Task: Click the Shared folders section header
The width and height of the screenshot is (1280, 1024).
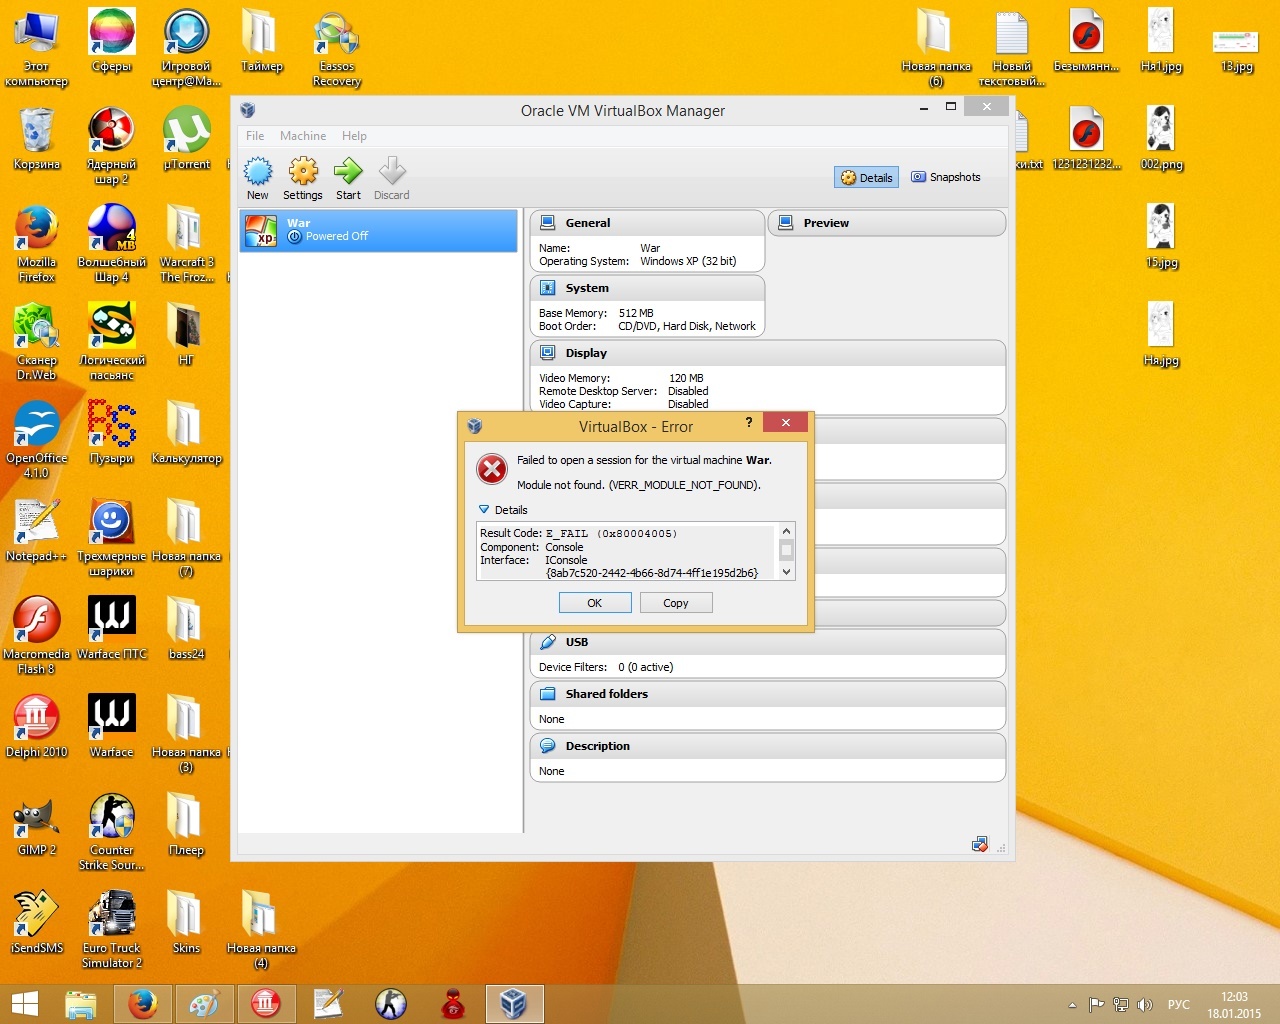Action: 767,694
